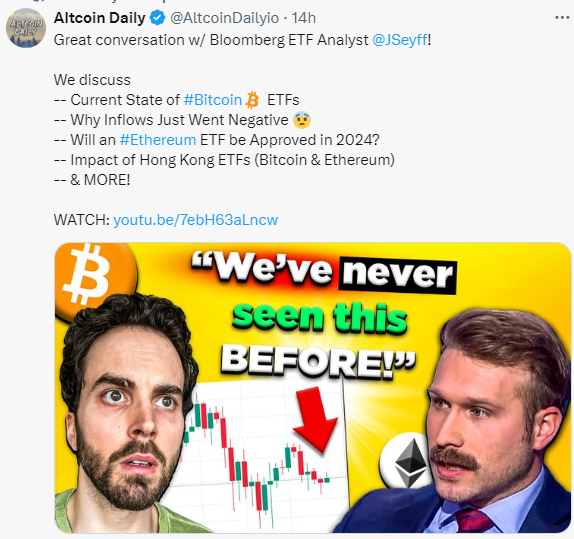The image size is (574, 539).
Task: Click the Ethereum logo in the thumbnail
Action: (407, 461)
